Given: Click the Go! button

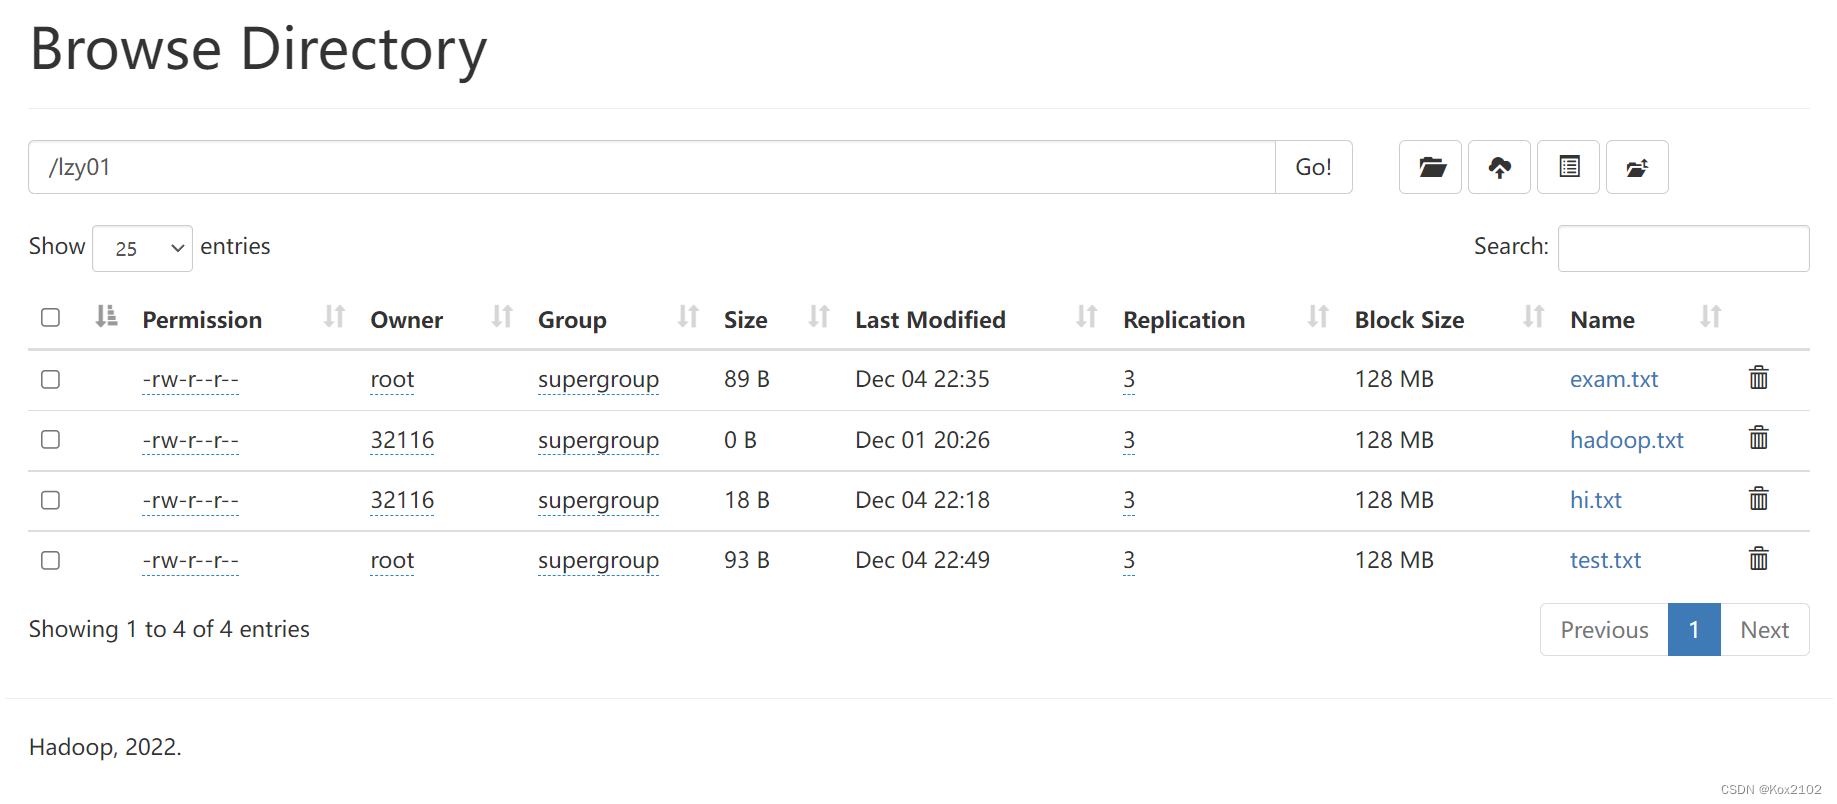Looking at the screenshot, I should 1313,167.
